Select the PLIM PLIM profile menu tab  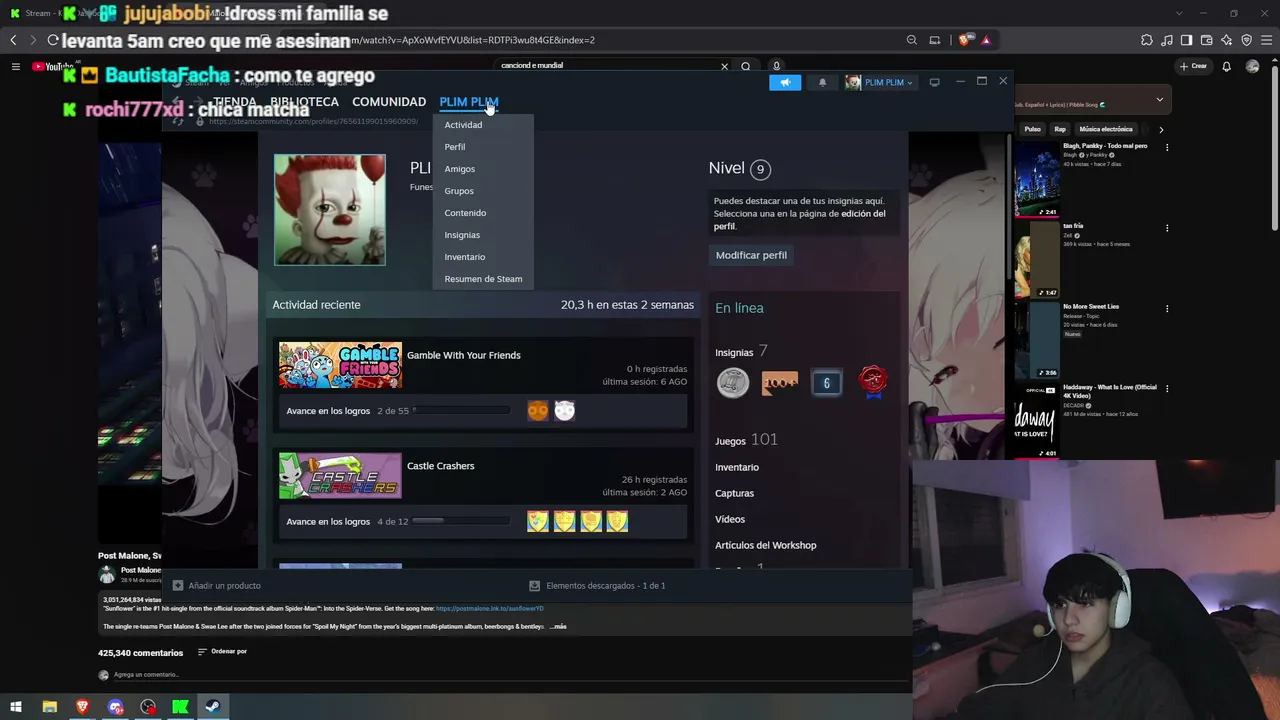[468, 102]
